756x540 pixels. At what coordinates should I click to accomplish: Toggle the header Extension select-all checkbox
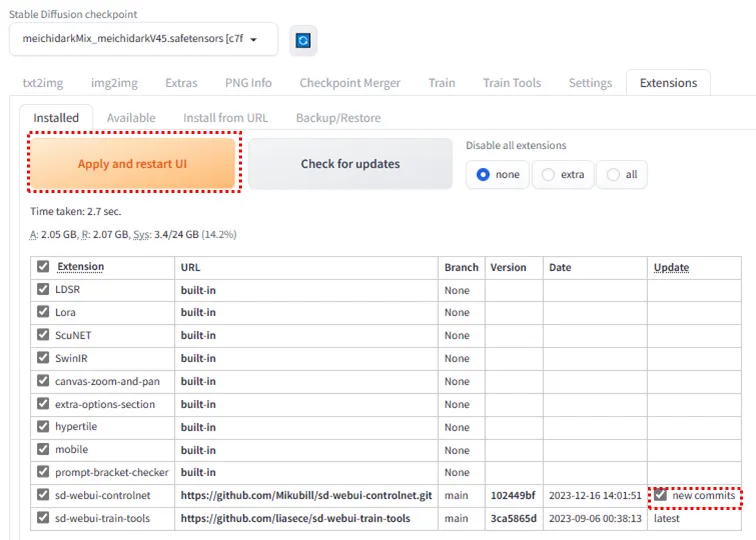pos(43,266)
